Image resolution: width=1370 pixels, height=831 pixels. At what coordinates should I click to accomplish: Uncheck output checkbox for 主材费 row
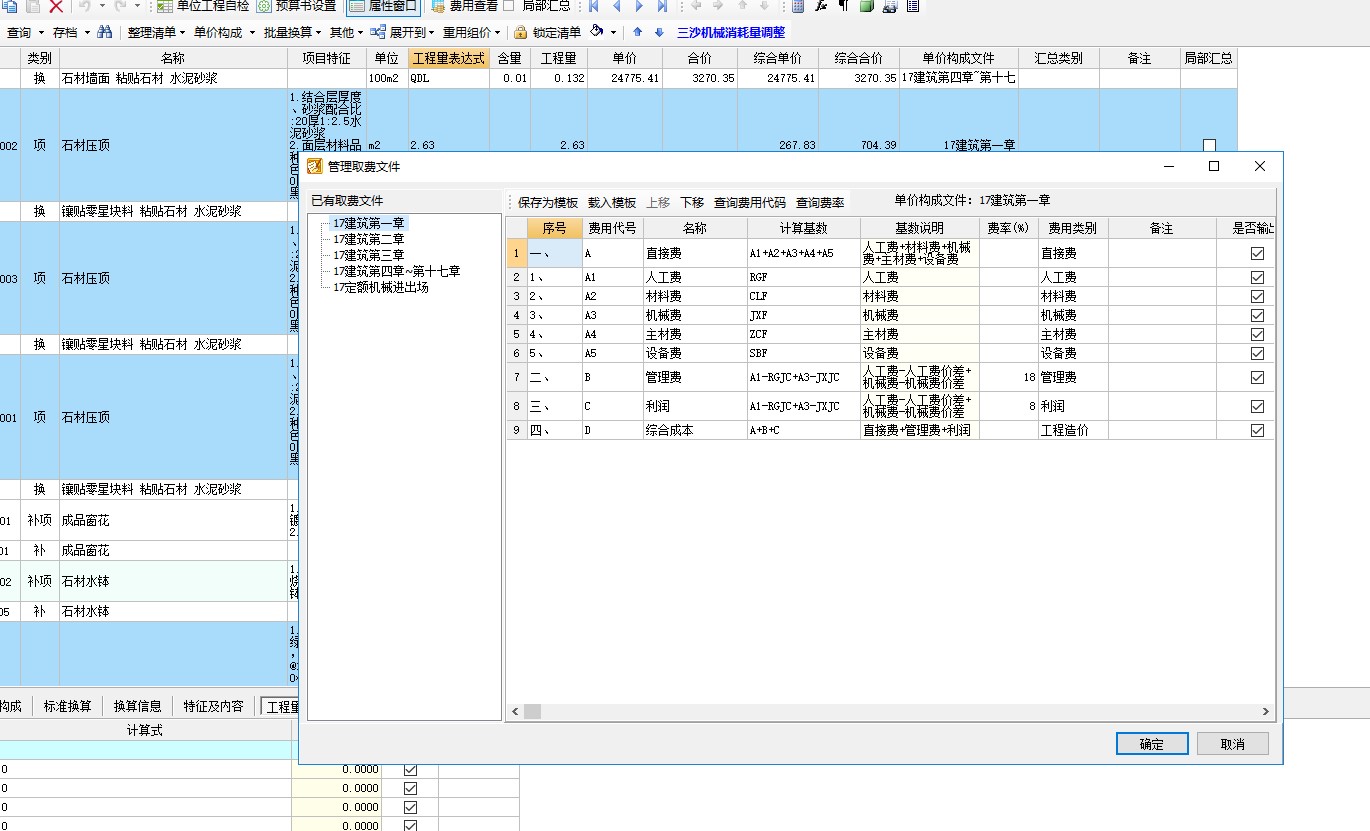1257,334
